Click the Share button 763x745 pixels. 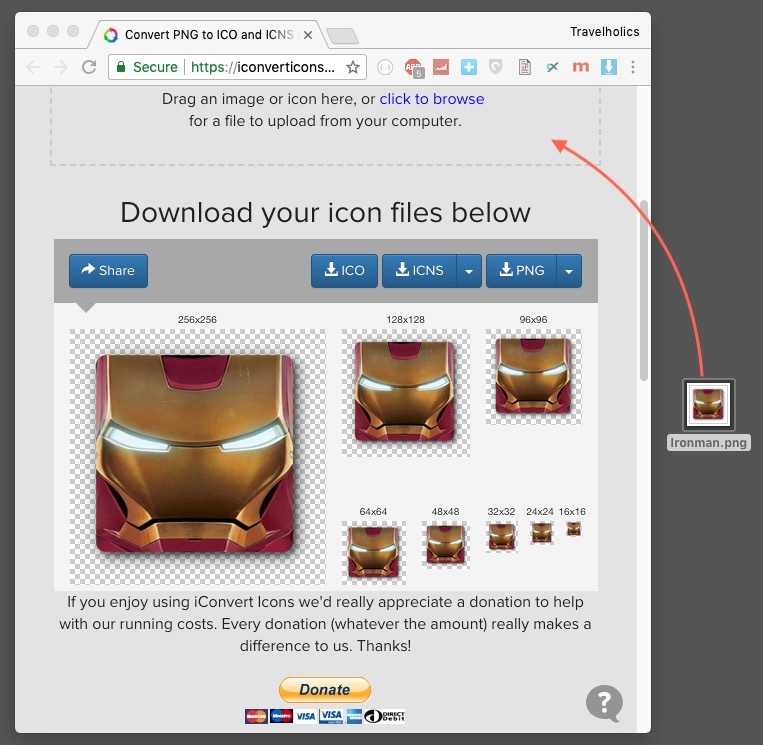click(109, 271)
